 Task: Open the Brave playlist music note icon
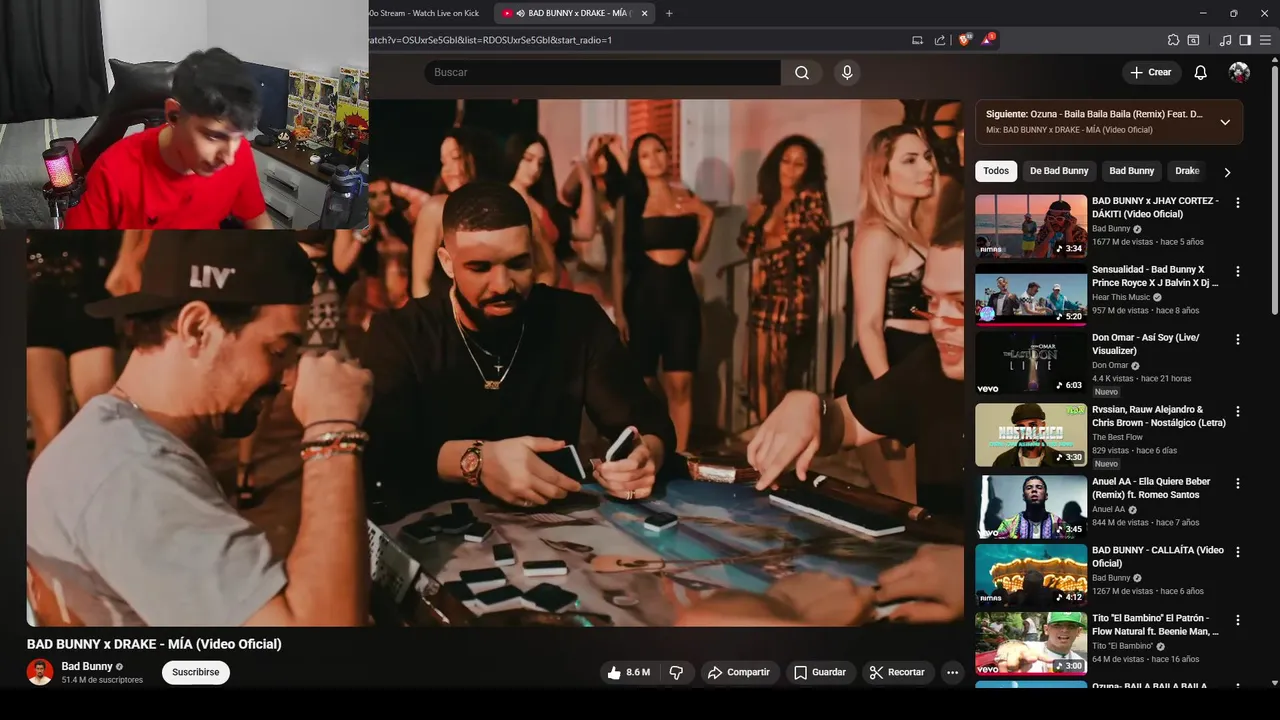click(x=1226, y=40)
